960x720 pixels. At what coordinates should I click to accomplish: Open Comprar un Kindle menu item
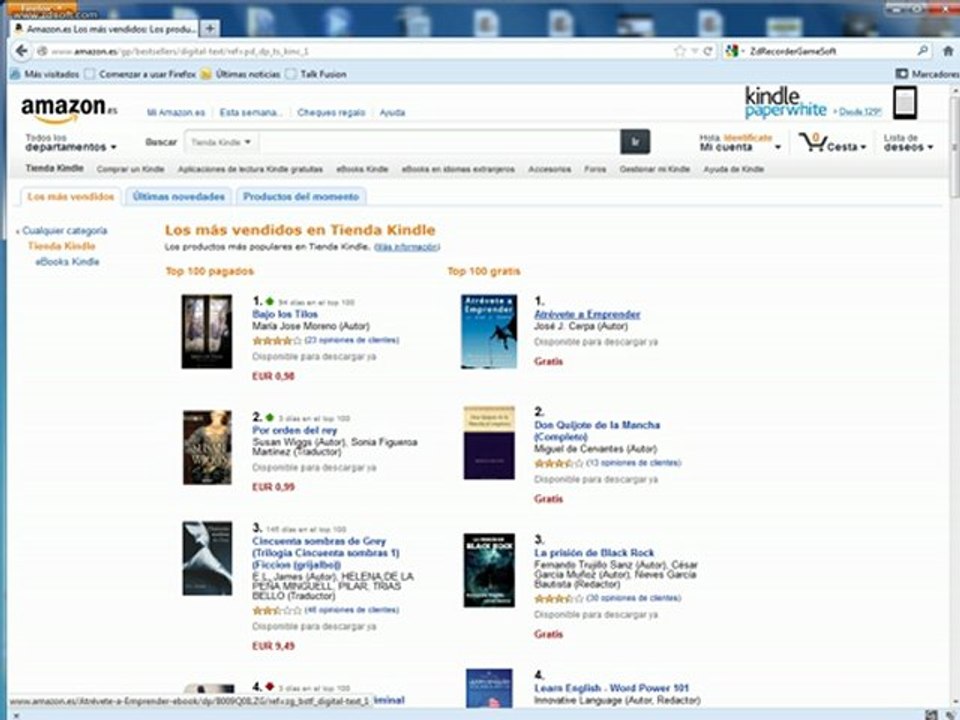130,169
